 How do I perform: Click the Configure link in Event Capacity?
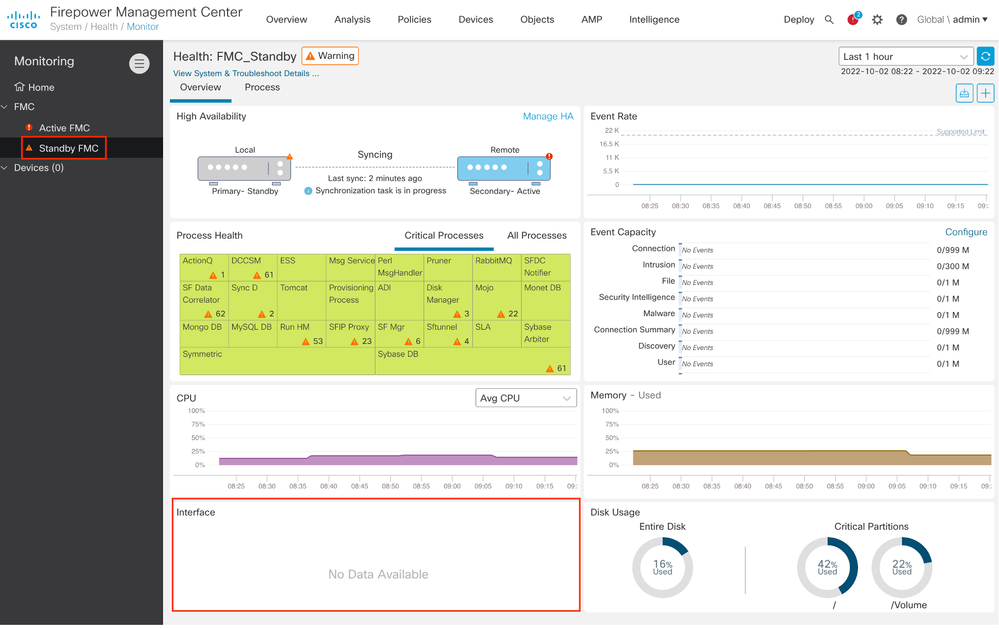(x=966, y=232)
